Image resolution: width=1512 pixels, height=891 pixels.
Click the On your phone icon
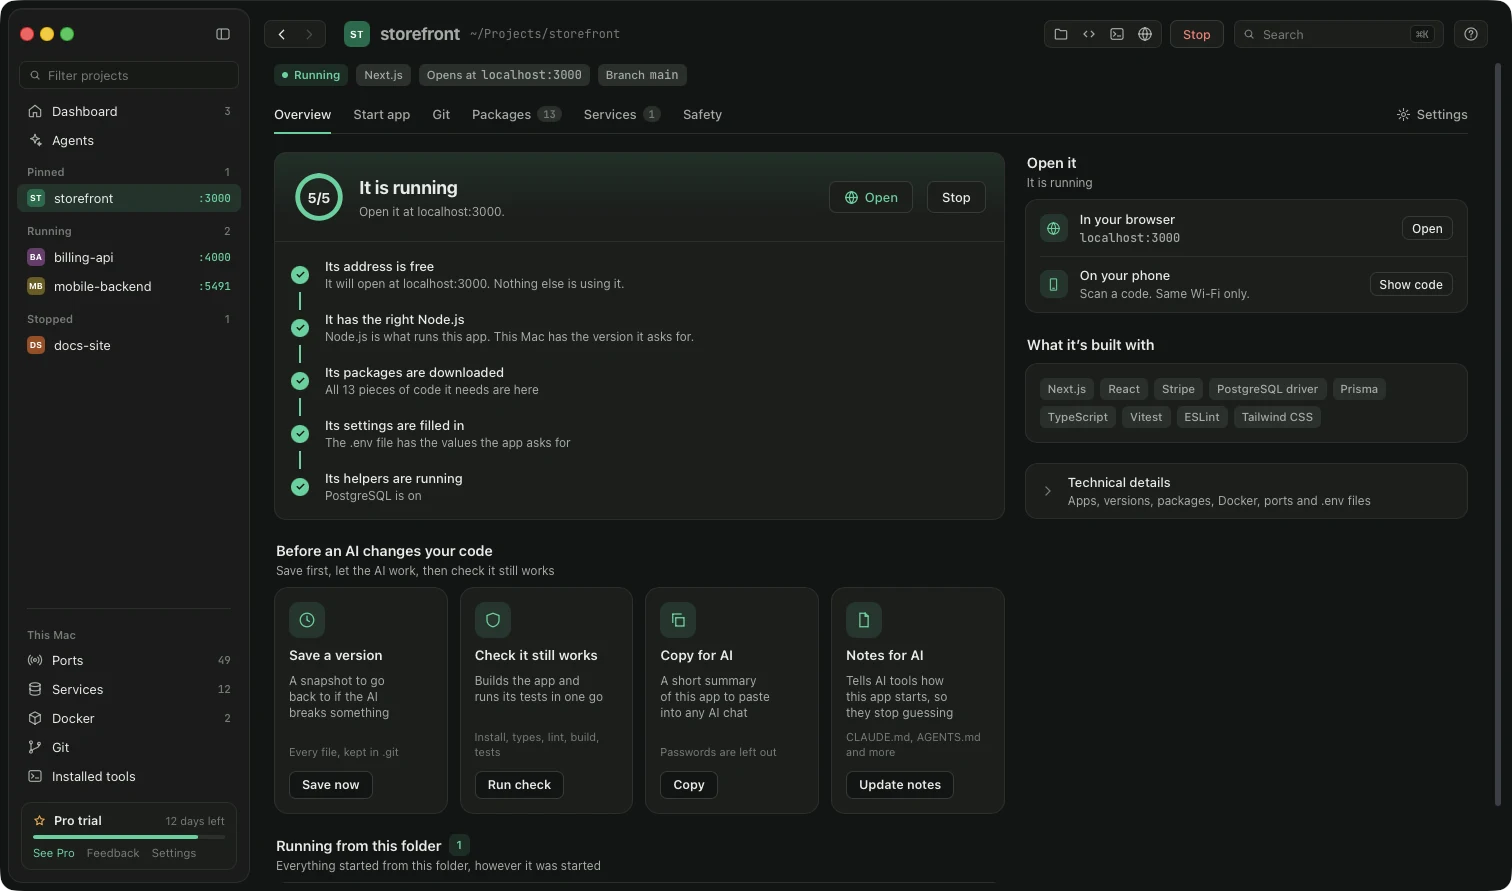1053,284
